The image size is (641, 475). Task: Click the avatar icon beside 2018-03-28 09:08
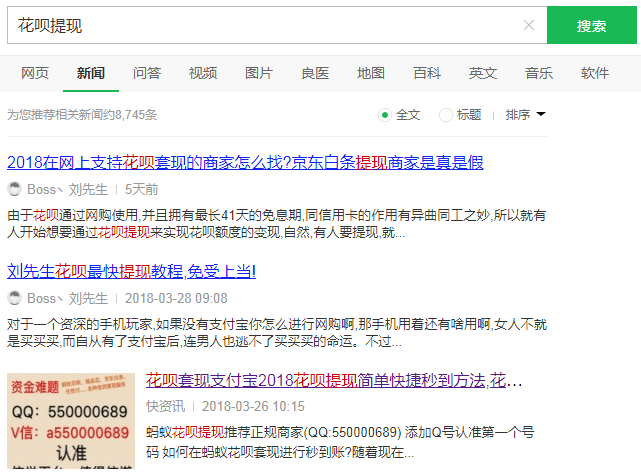pos(14,298)
